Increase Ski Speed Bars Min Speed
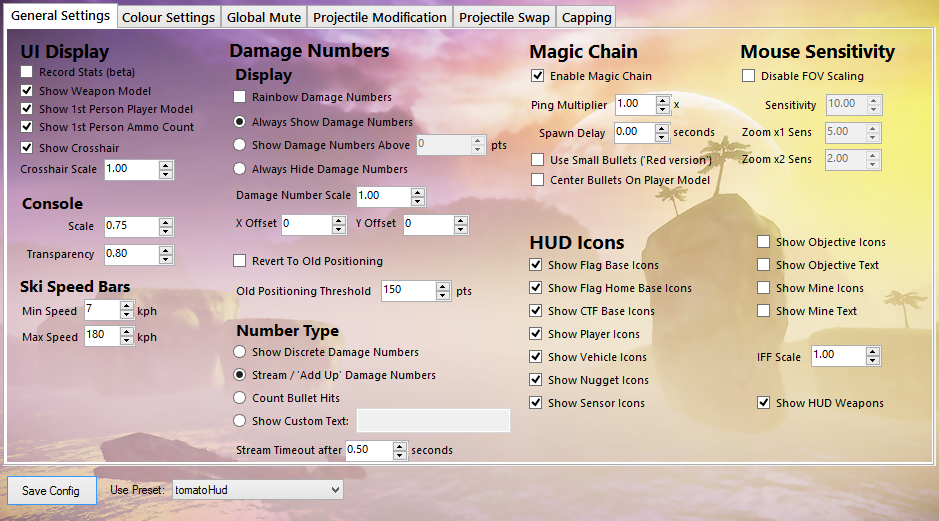 (126, 306)
